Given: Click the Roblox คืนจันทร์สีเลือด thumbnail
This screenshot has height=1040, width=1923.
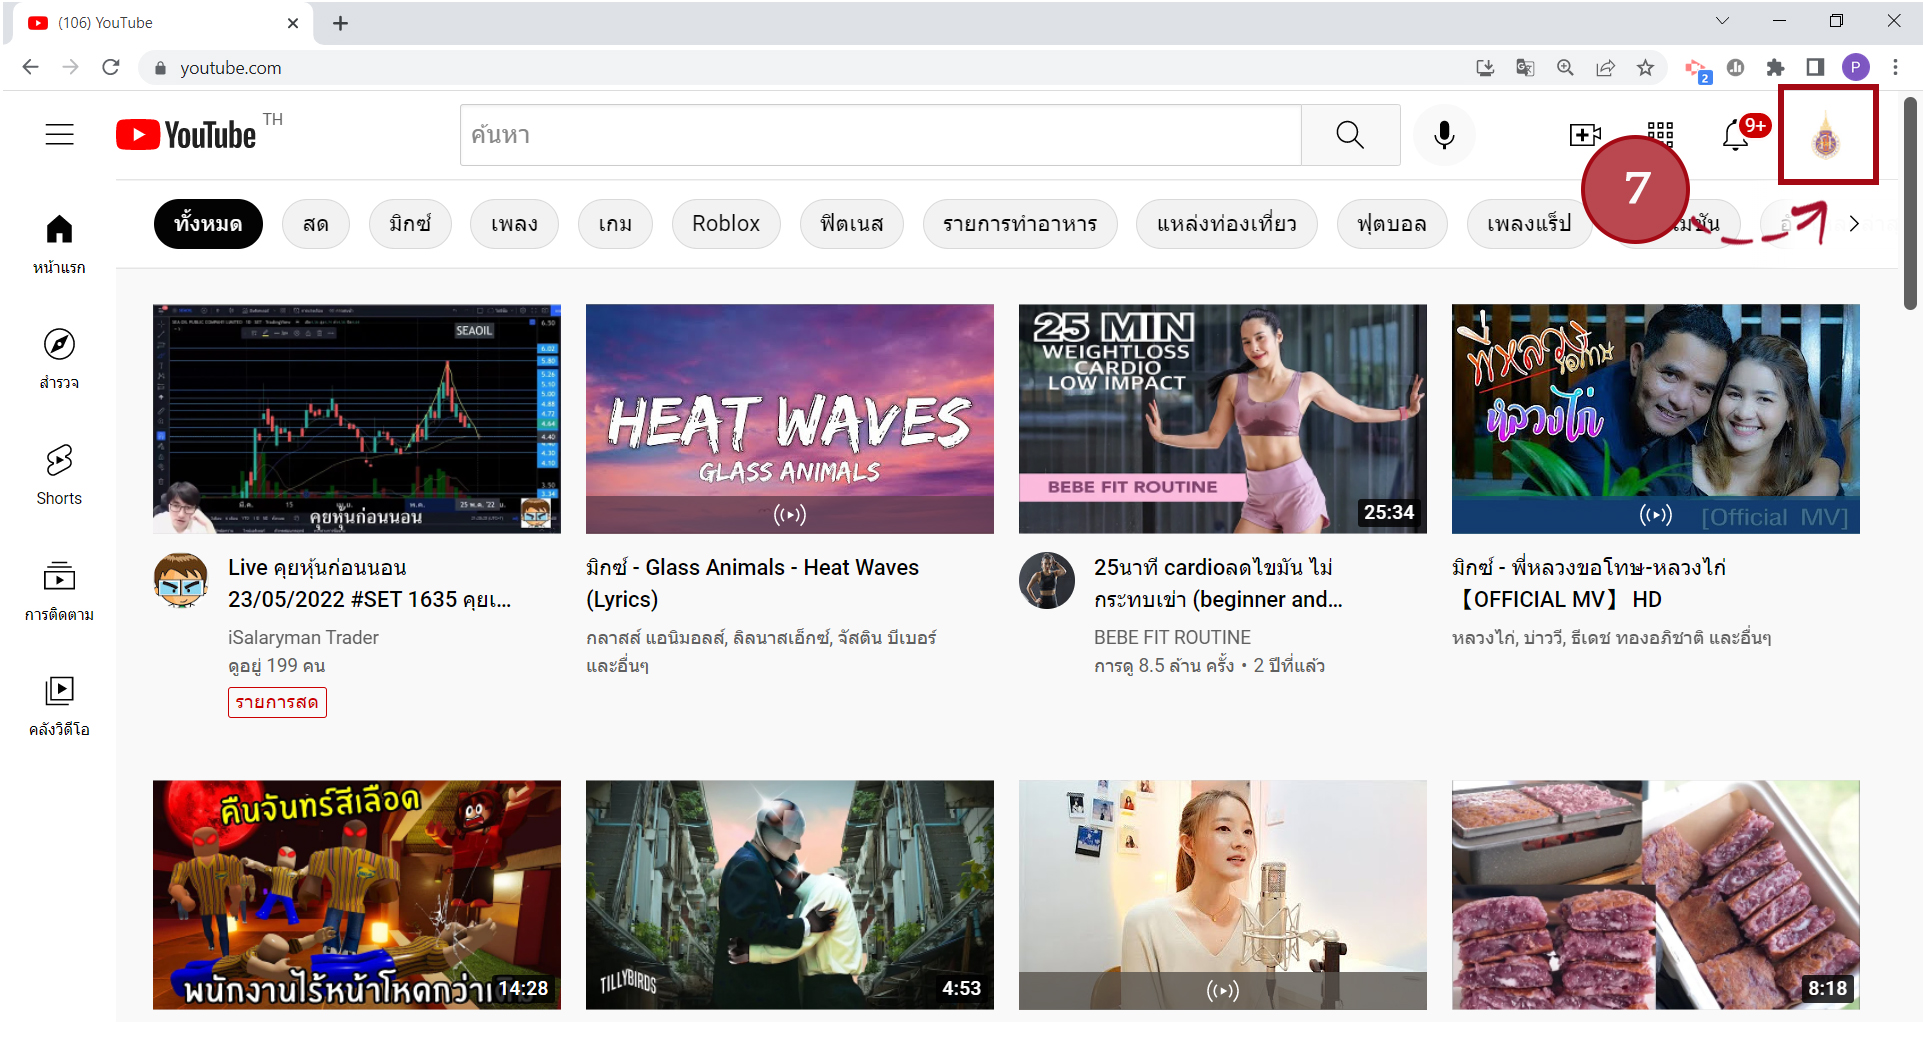Looking at the screenshot, I should [x=357, y=895].
